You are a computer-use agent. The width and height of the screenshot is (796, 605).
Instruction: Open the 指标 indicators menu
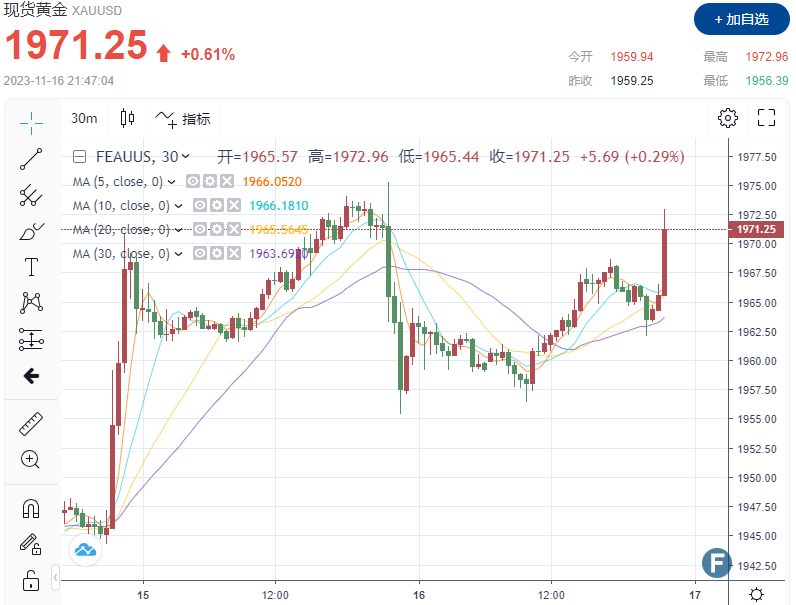coord(183,118)
